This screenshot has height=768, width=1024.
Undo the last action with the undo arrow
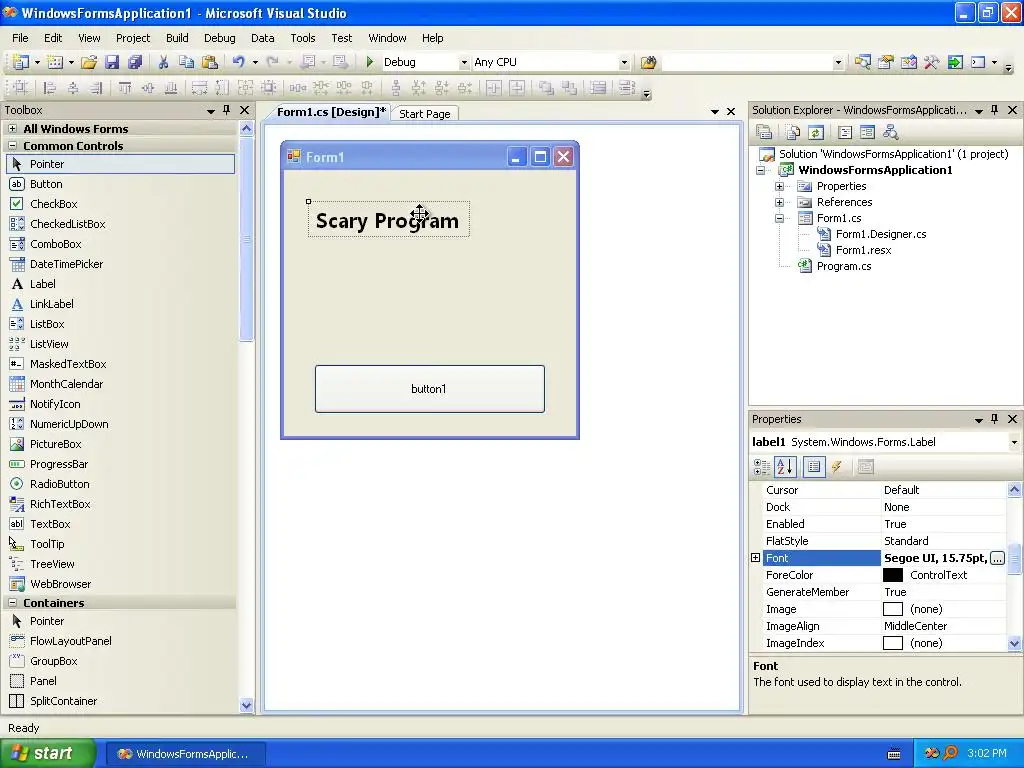point(238,62)
